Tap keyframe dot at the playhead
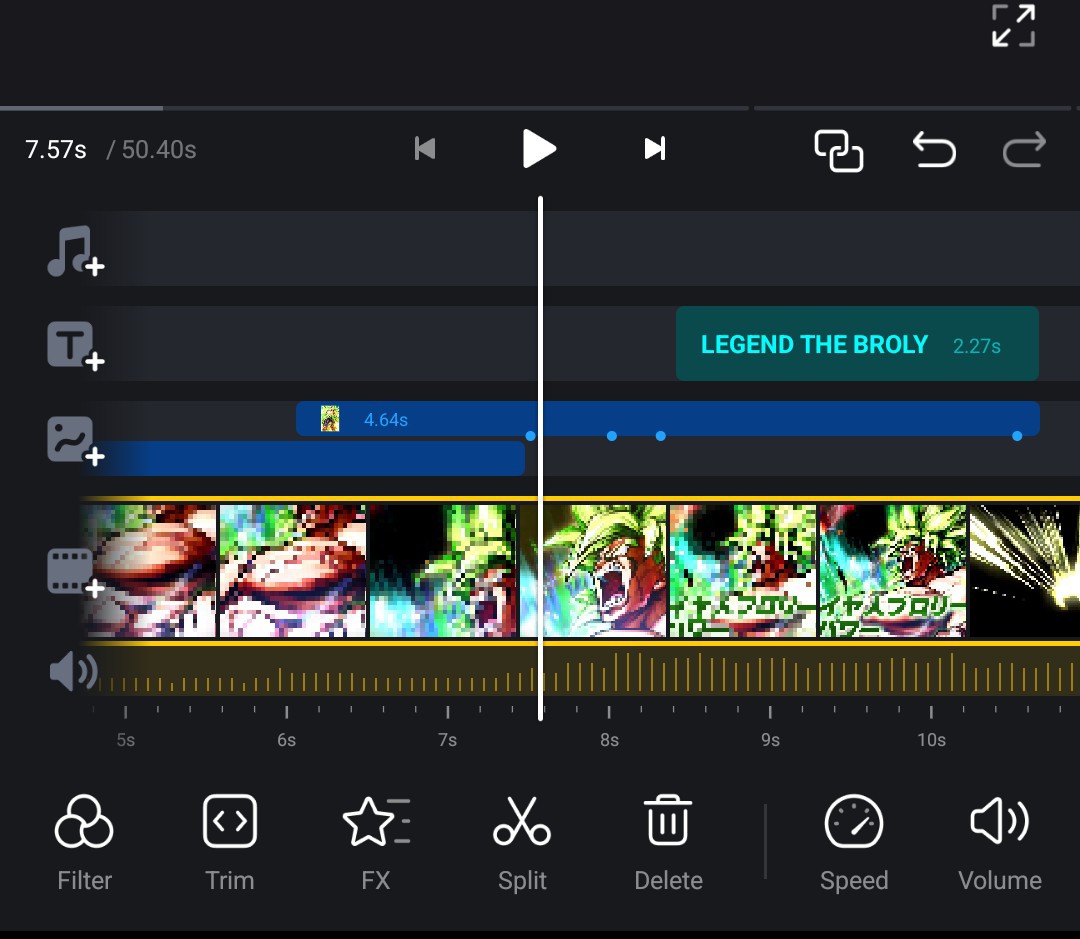 point(530,436)
